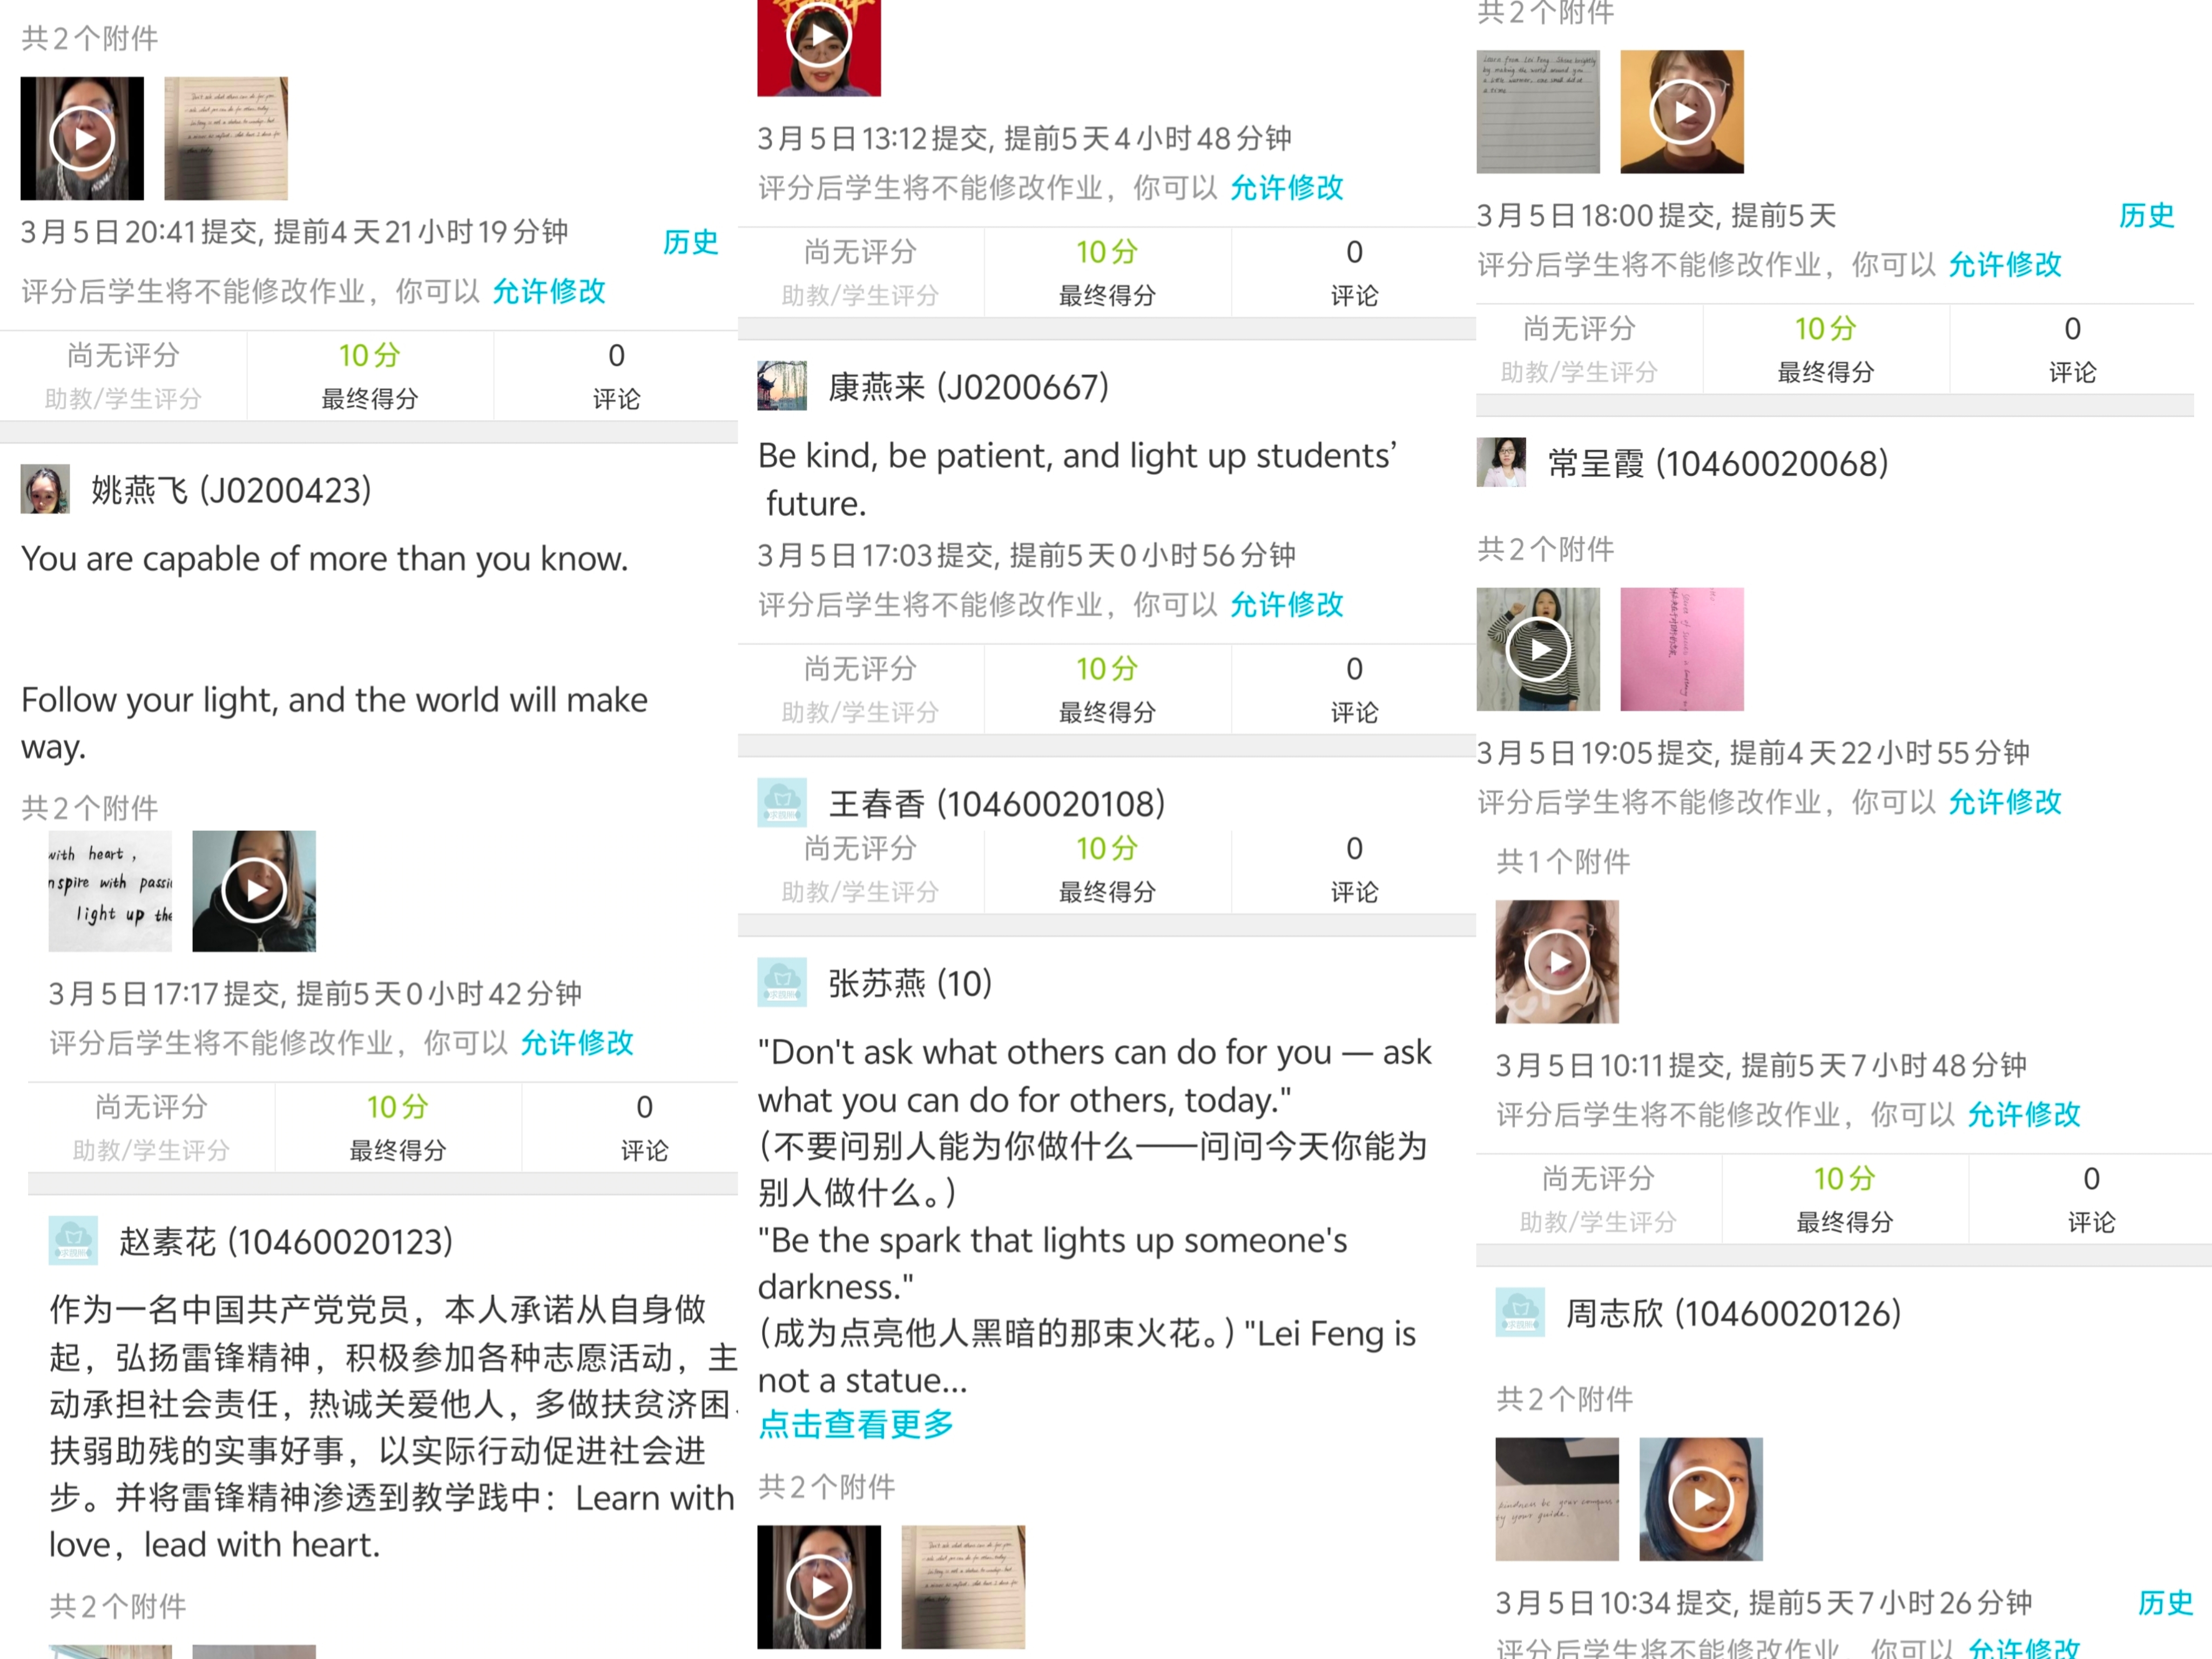Open 历史 for the 20:41 submission

pyautogui.click(x=690, y=242)
